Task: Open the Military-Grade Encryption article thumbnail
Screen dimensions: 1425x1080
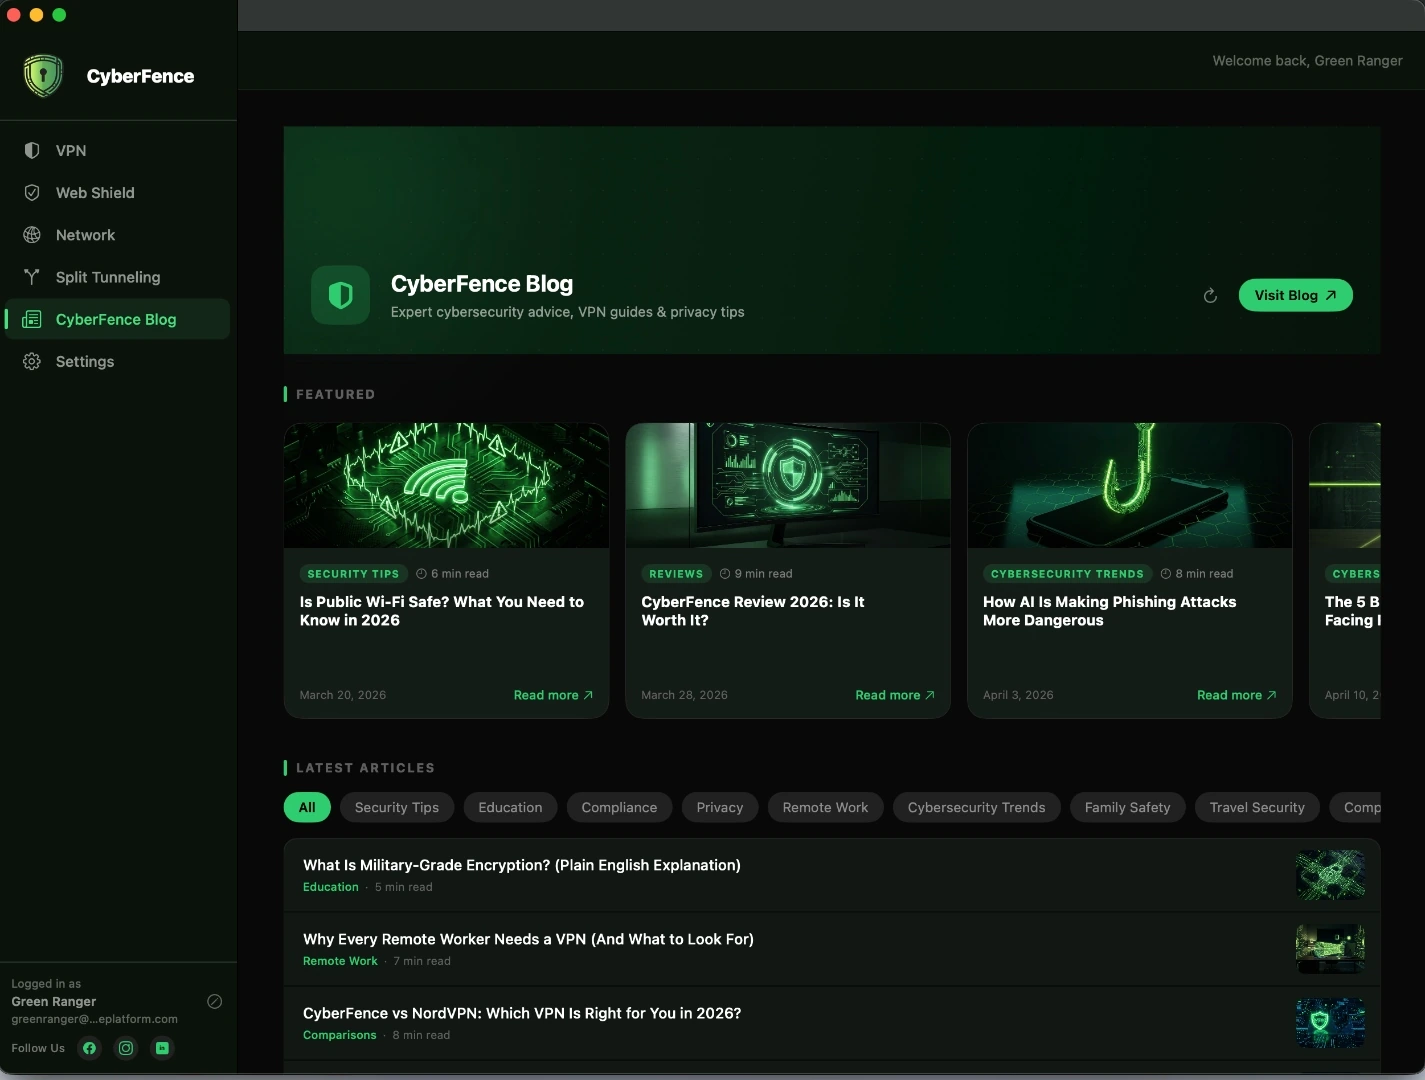Action: coord(1330,875)
